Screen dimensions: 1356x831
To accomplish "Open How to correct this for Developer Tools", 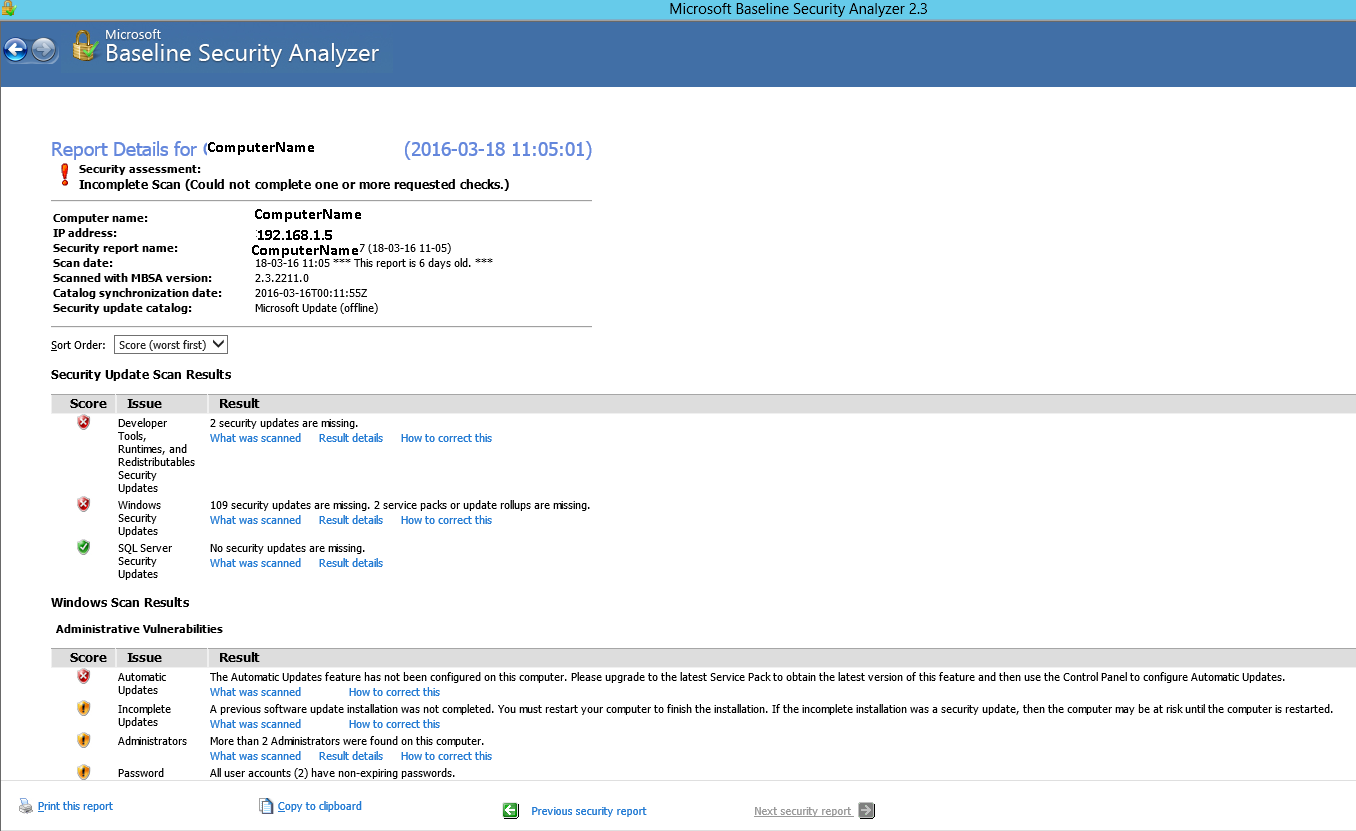I will point(446,438).
